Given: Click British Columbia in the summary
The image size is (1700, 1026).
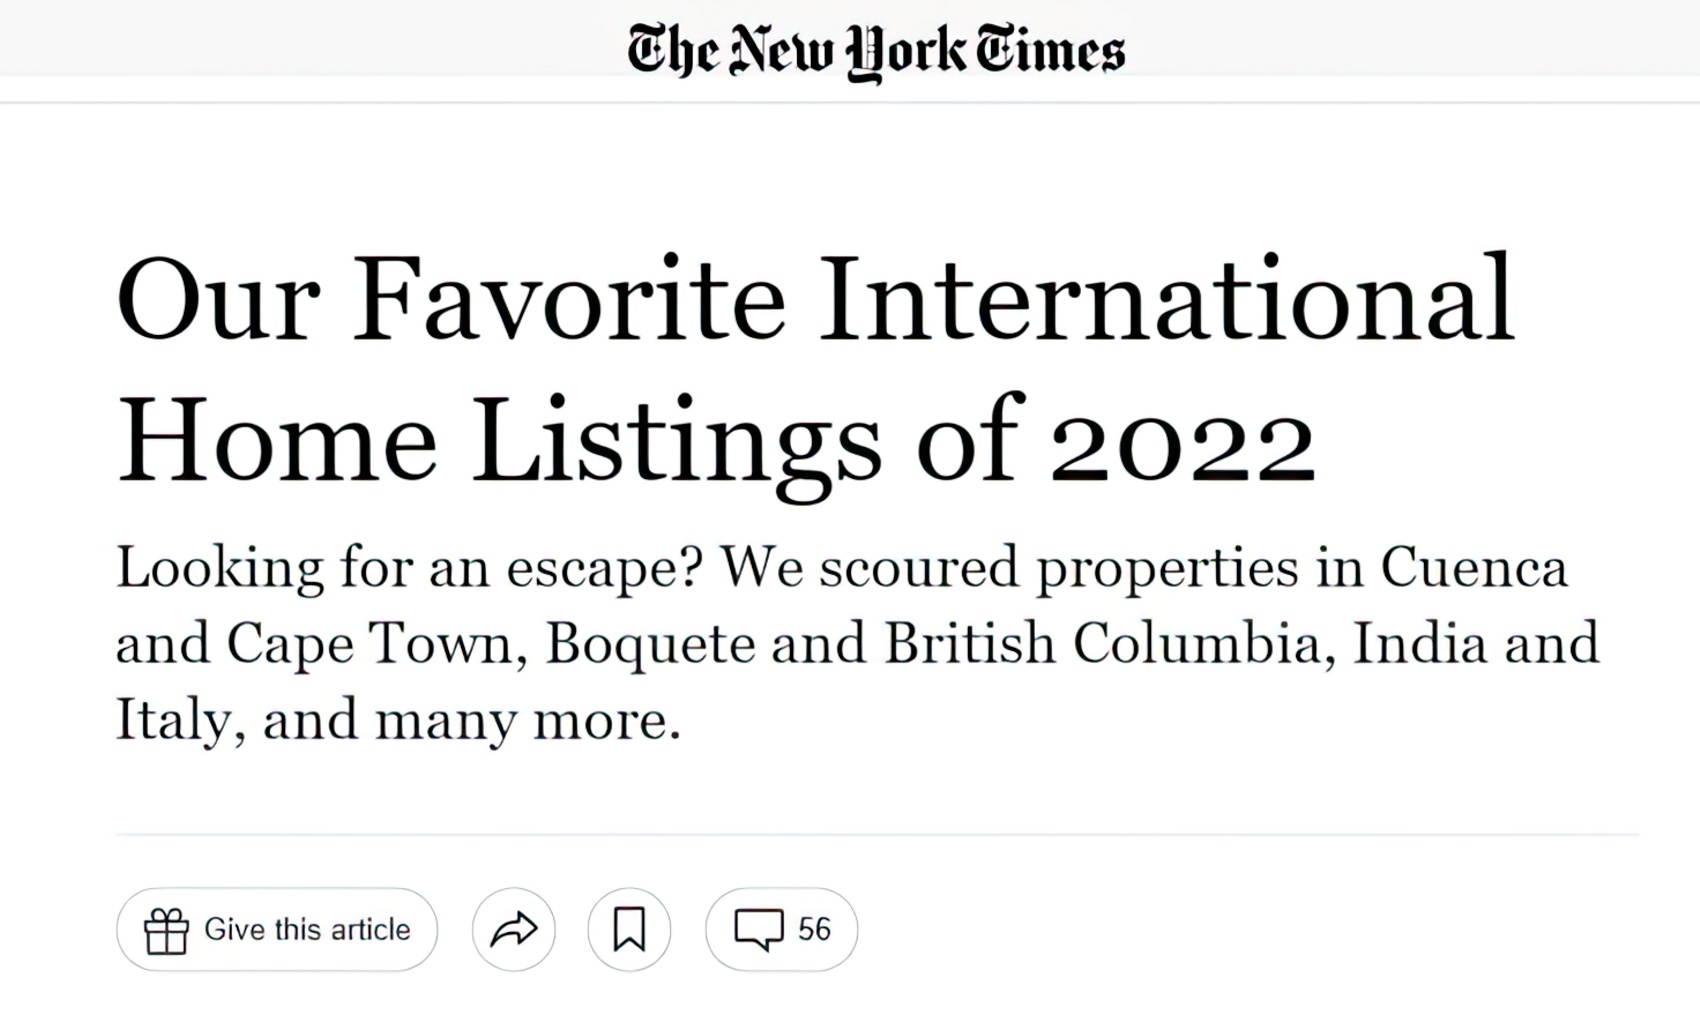Looking at the screenshot, I should [x=1109, y=643].
